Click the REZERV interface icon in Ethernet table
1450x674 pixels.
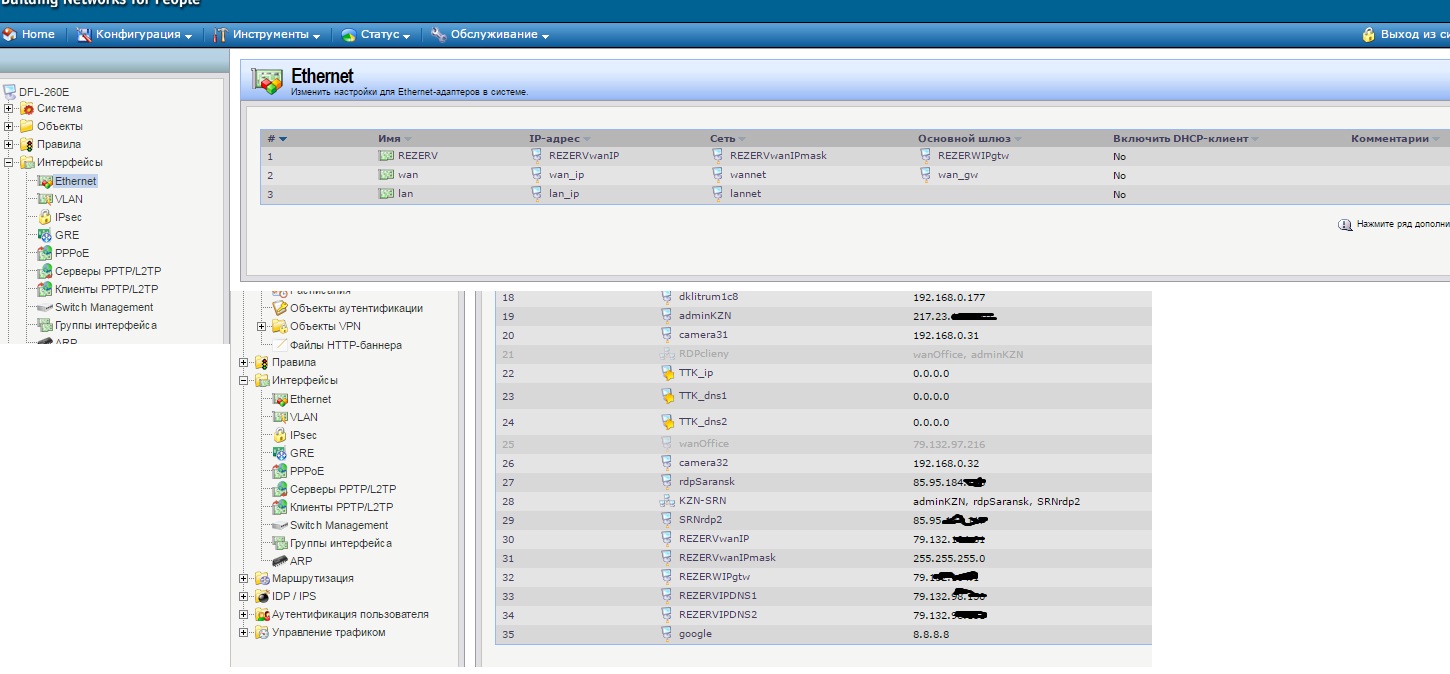click(x=386, y=156)
